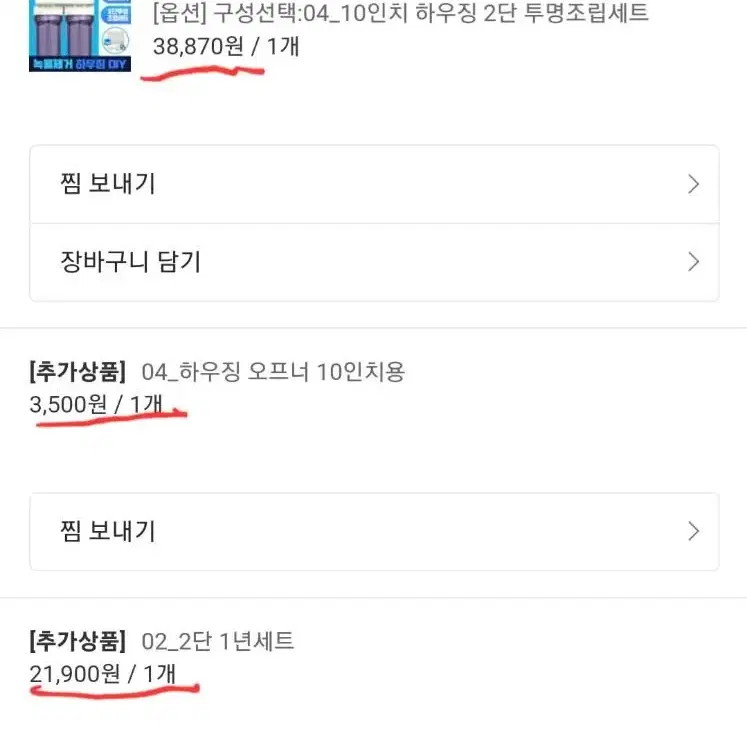Viewport: 747px width, 747px height.
Task: Tap [추가상품] label next to 02_2단 1년세트
Action: click(78, 641)
